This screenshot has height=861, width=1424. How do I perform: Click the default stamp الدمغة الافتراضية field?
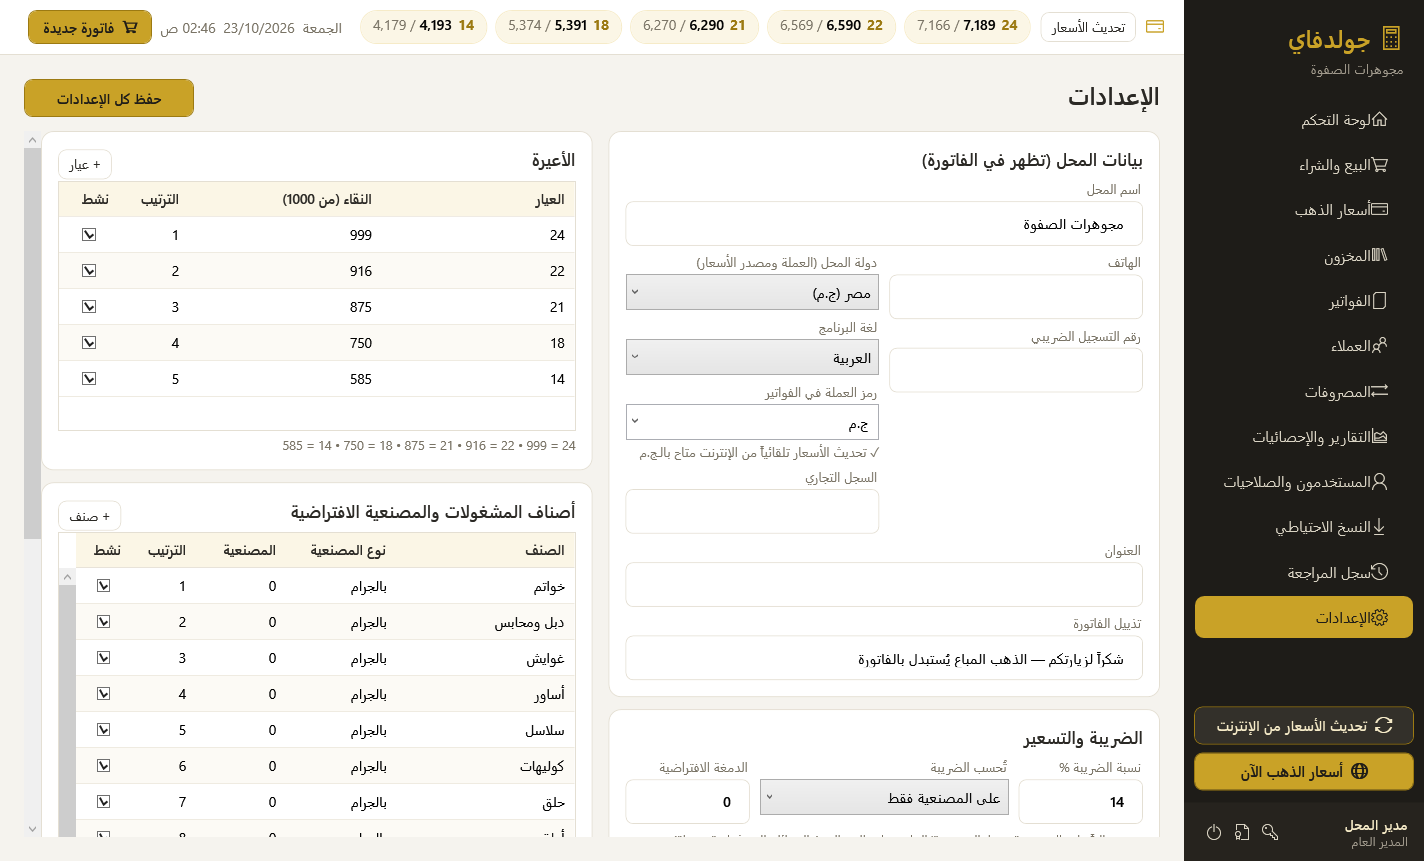(688, 802)
